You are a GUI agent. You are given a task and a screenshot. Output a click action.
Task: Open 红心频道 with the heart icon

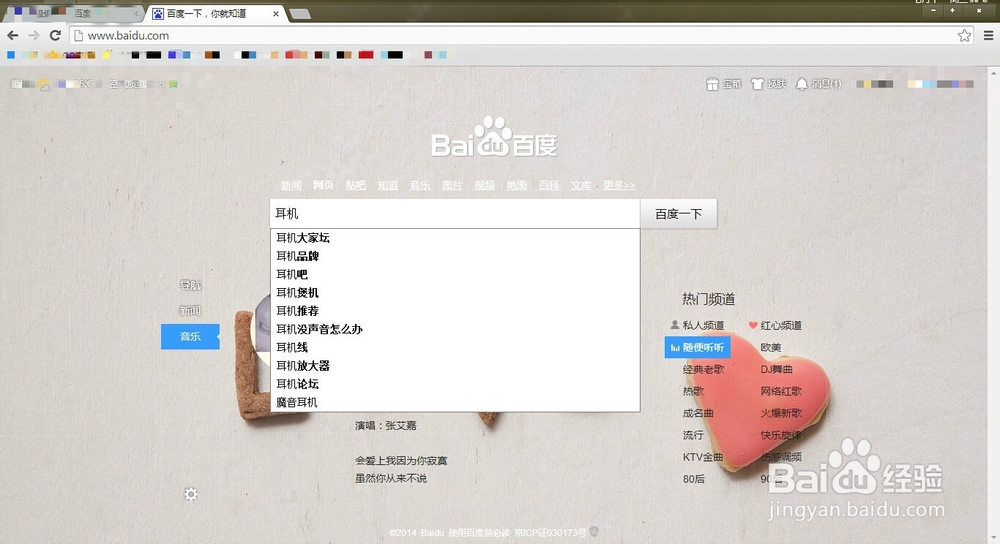(775, 325)
